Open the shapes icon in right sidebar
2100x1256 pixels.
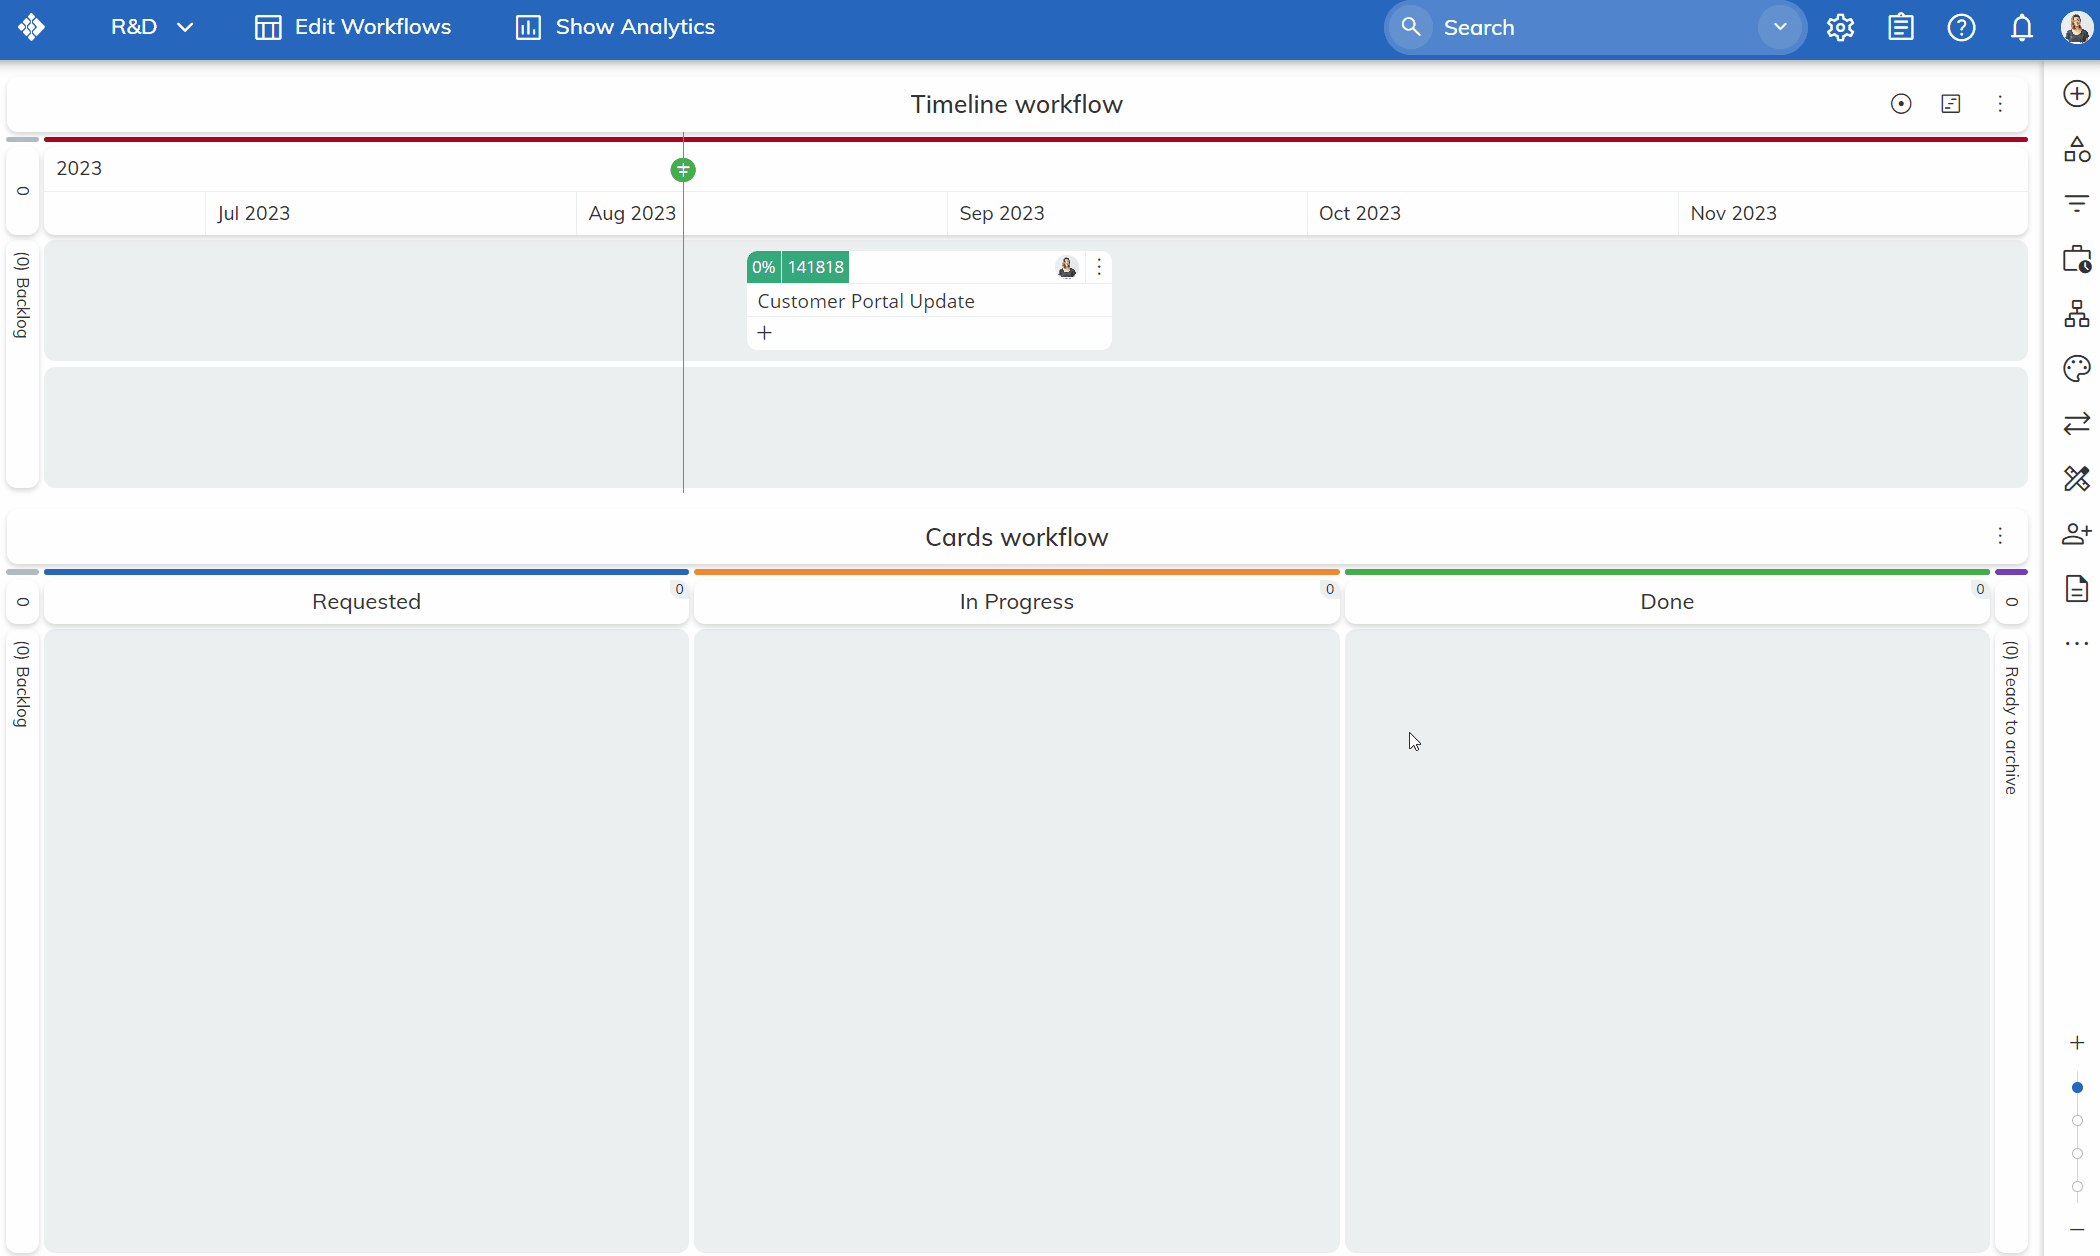[x=2077, y=150]
